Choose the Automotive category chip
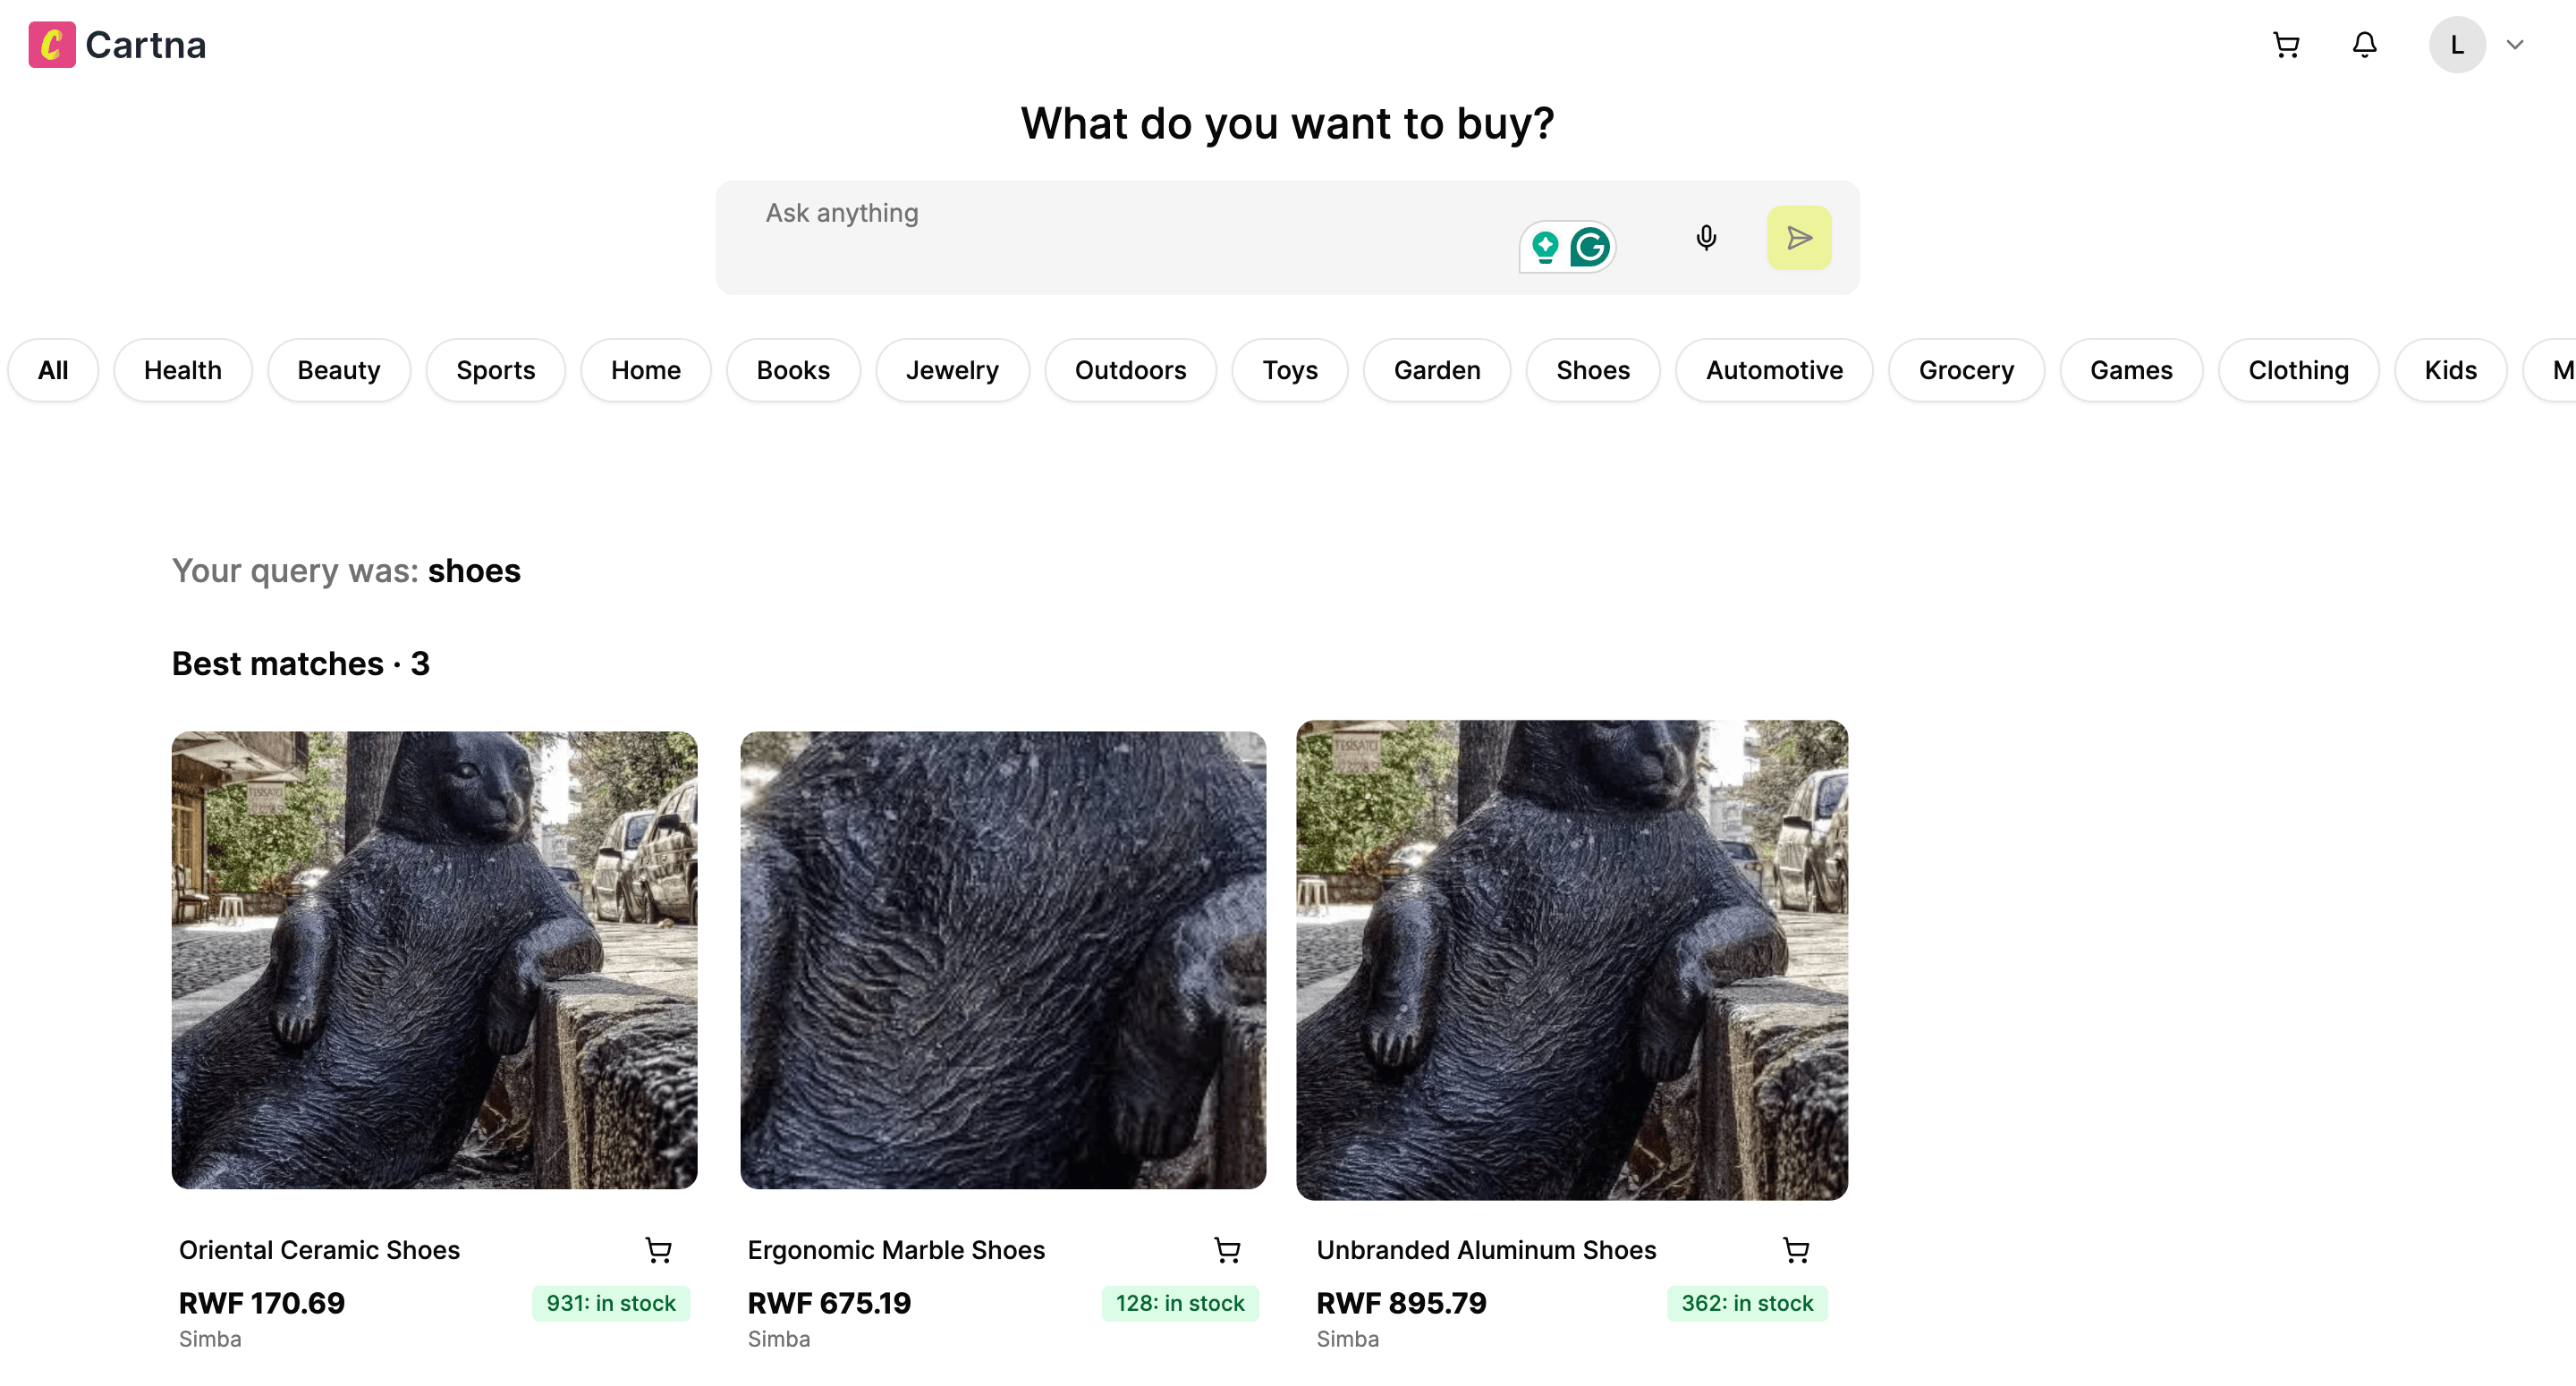This screenshot has width=2576, height=1386. point(1773,370)
